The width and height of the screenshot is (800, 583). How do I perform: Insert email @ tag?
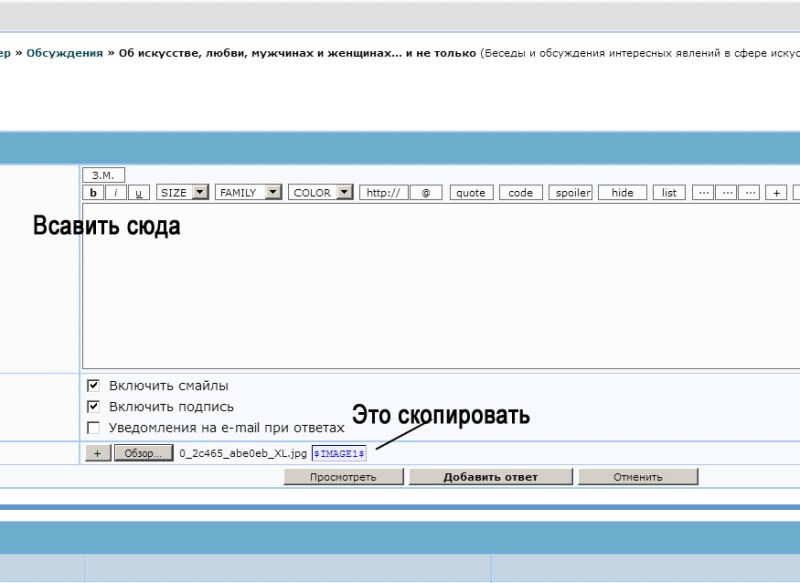[x=426, y=193]
